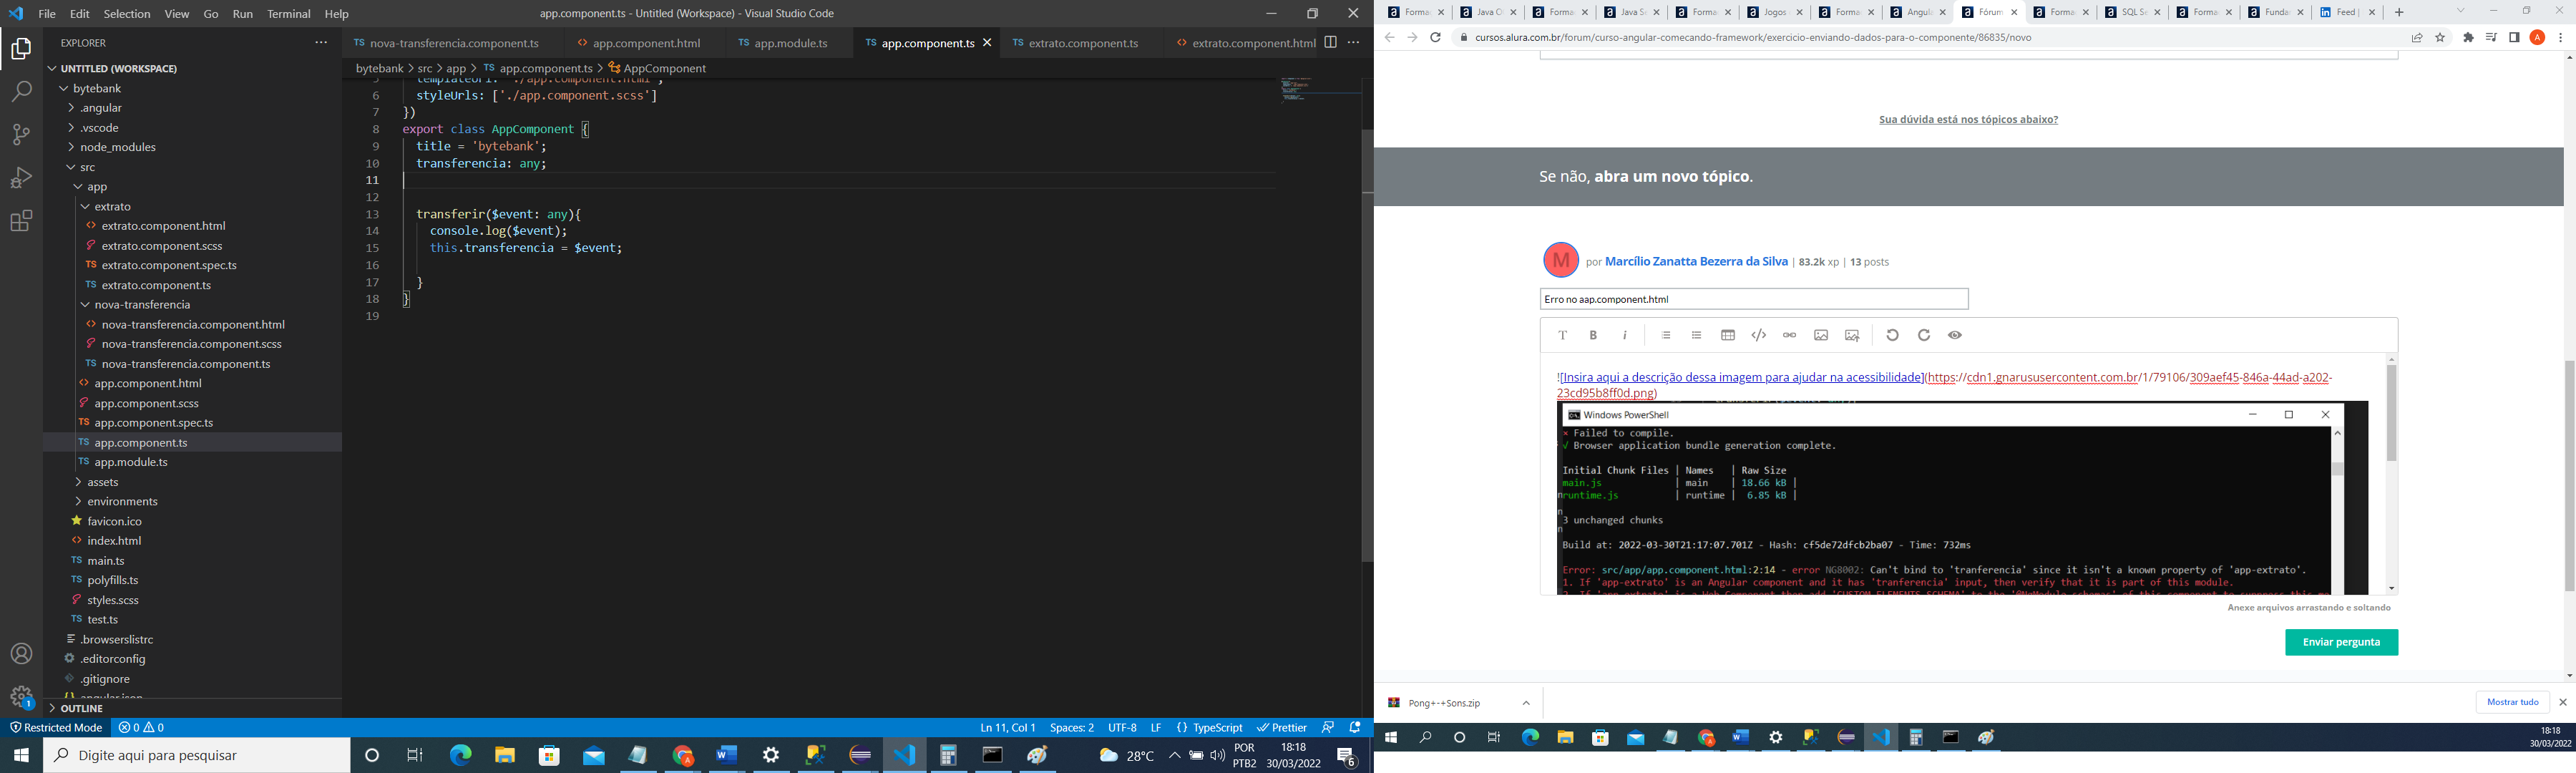The width and height of the screenshot is (2576, 773).
Task: Click Restricted Mode in status bar
Action: [56, 727]
